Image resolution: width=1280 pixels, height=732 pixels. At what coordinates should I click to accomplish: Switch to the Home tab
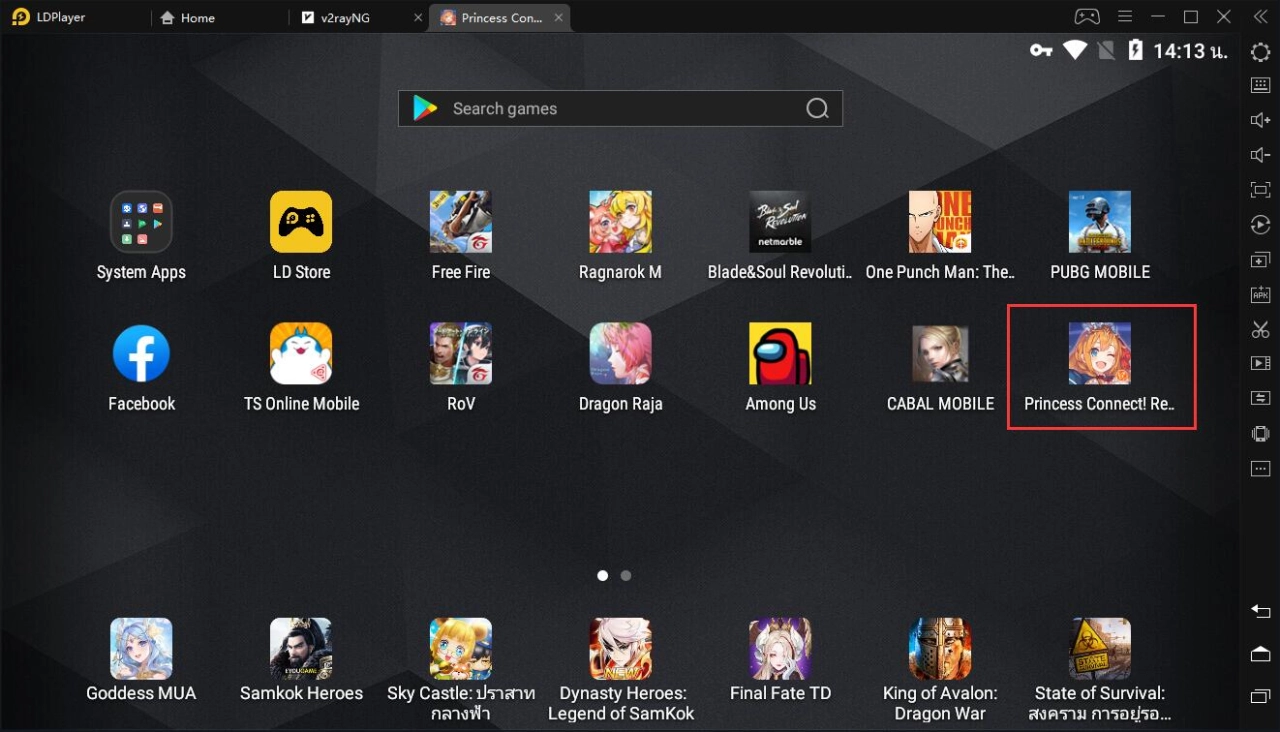coord(196,17)
